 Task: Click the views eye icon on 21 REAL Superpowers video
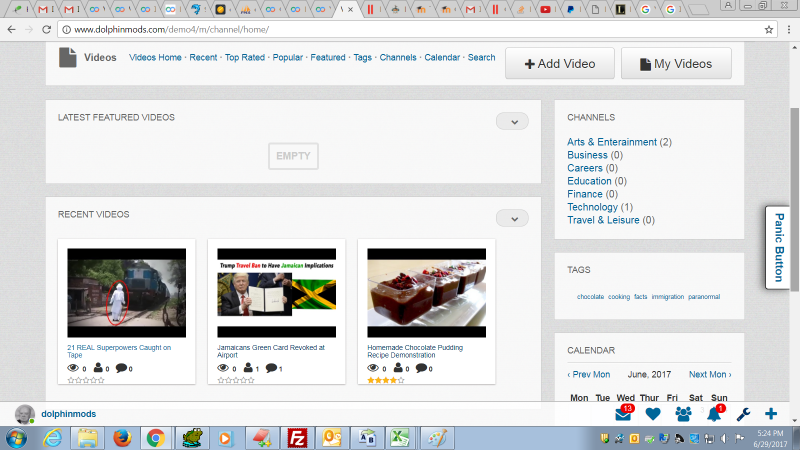pyautogui.click(x=73, y=368)
